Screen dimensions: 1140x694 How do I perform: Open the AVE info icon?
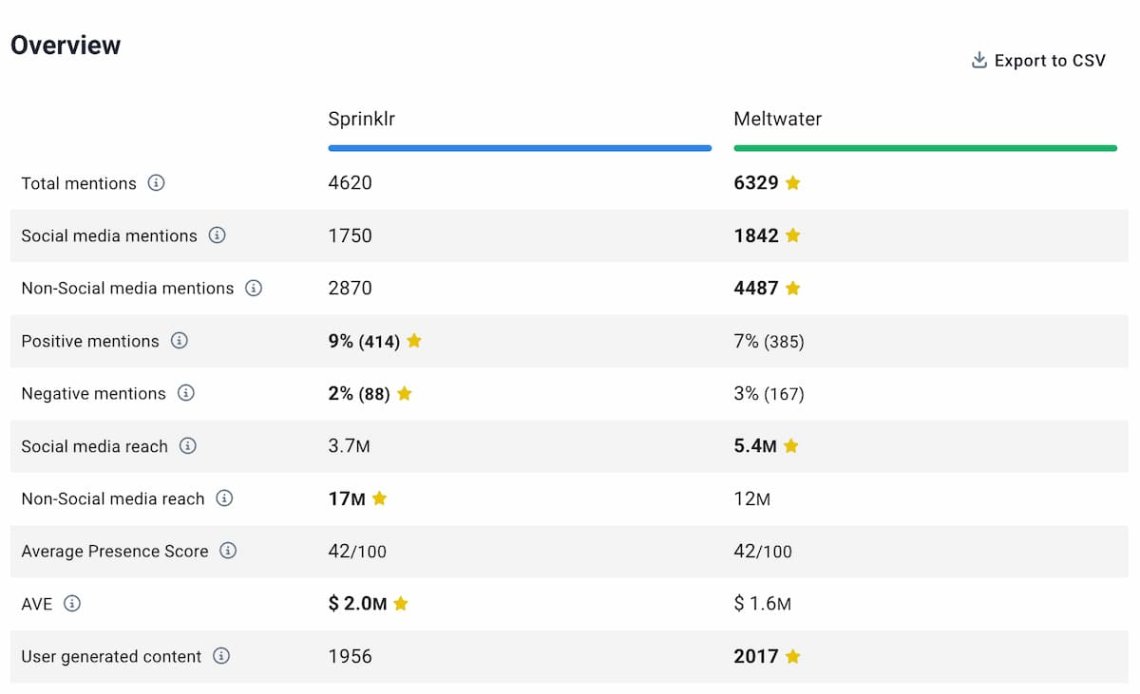pos(72,604)
